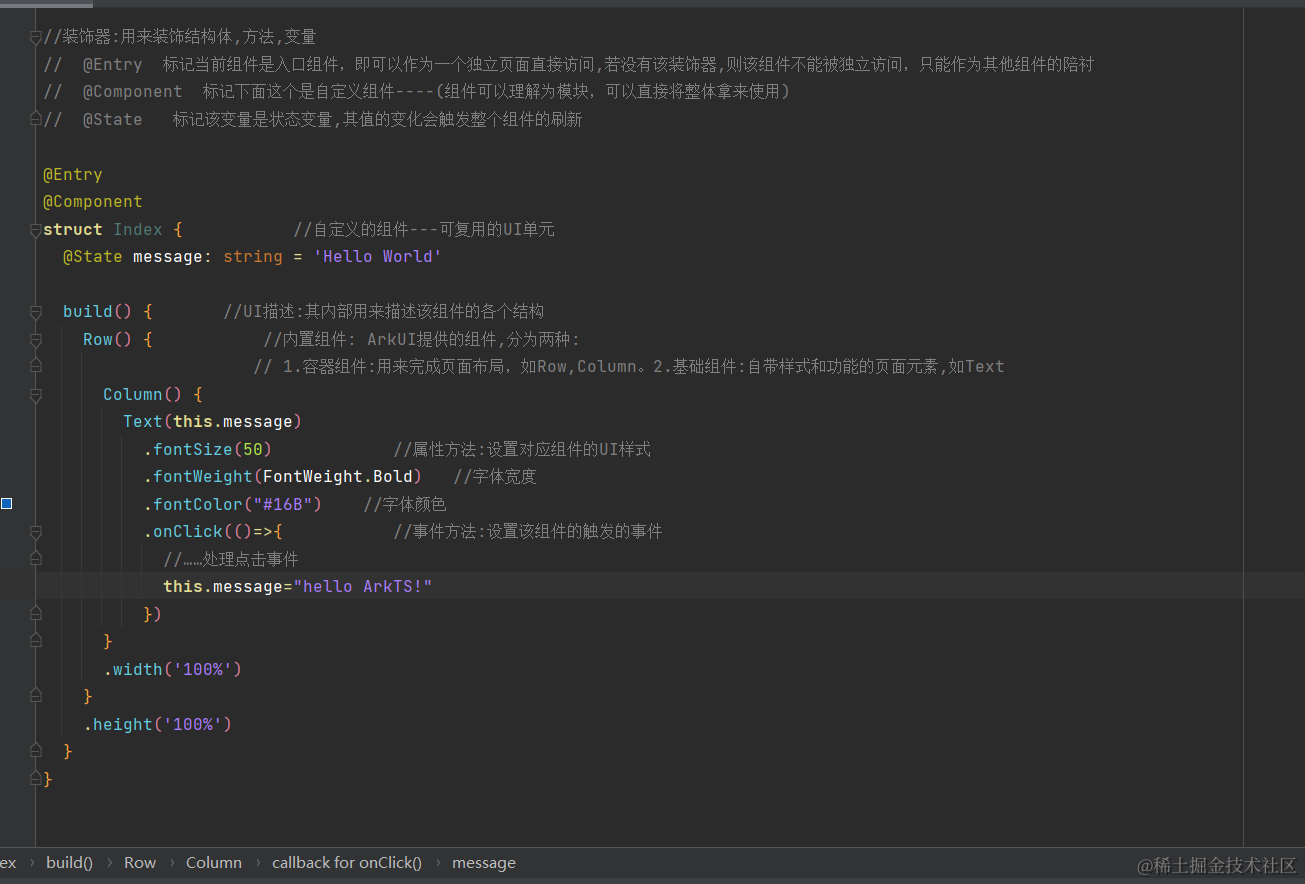
Task: Collapse the top decorator comment block
Action: click(36, 37)
